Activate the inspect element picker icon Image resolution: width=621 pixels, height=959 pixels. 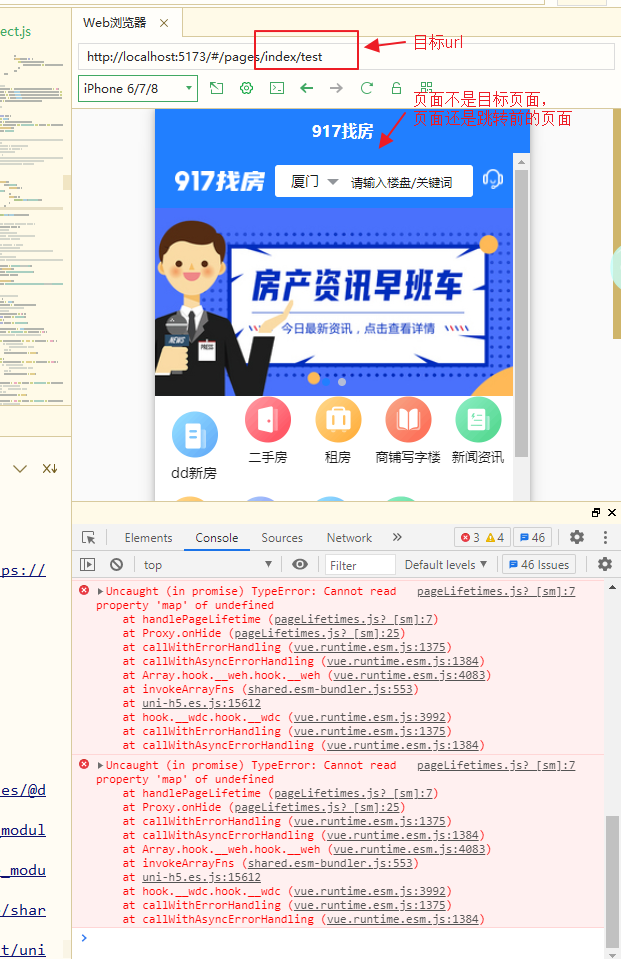pos(89,538)
